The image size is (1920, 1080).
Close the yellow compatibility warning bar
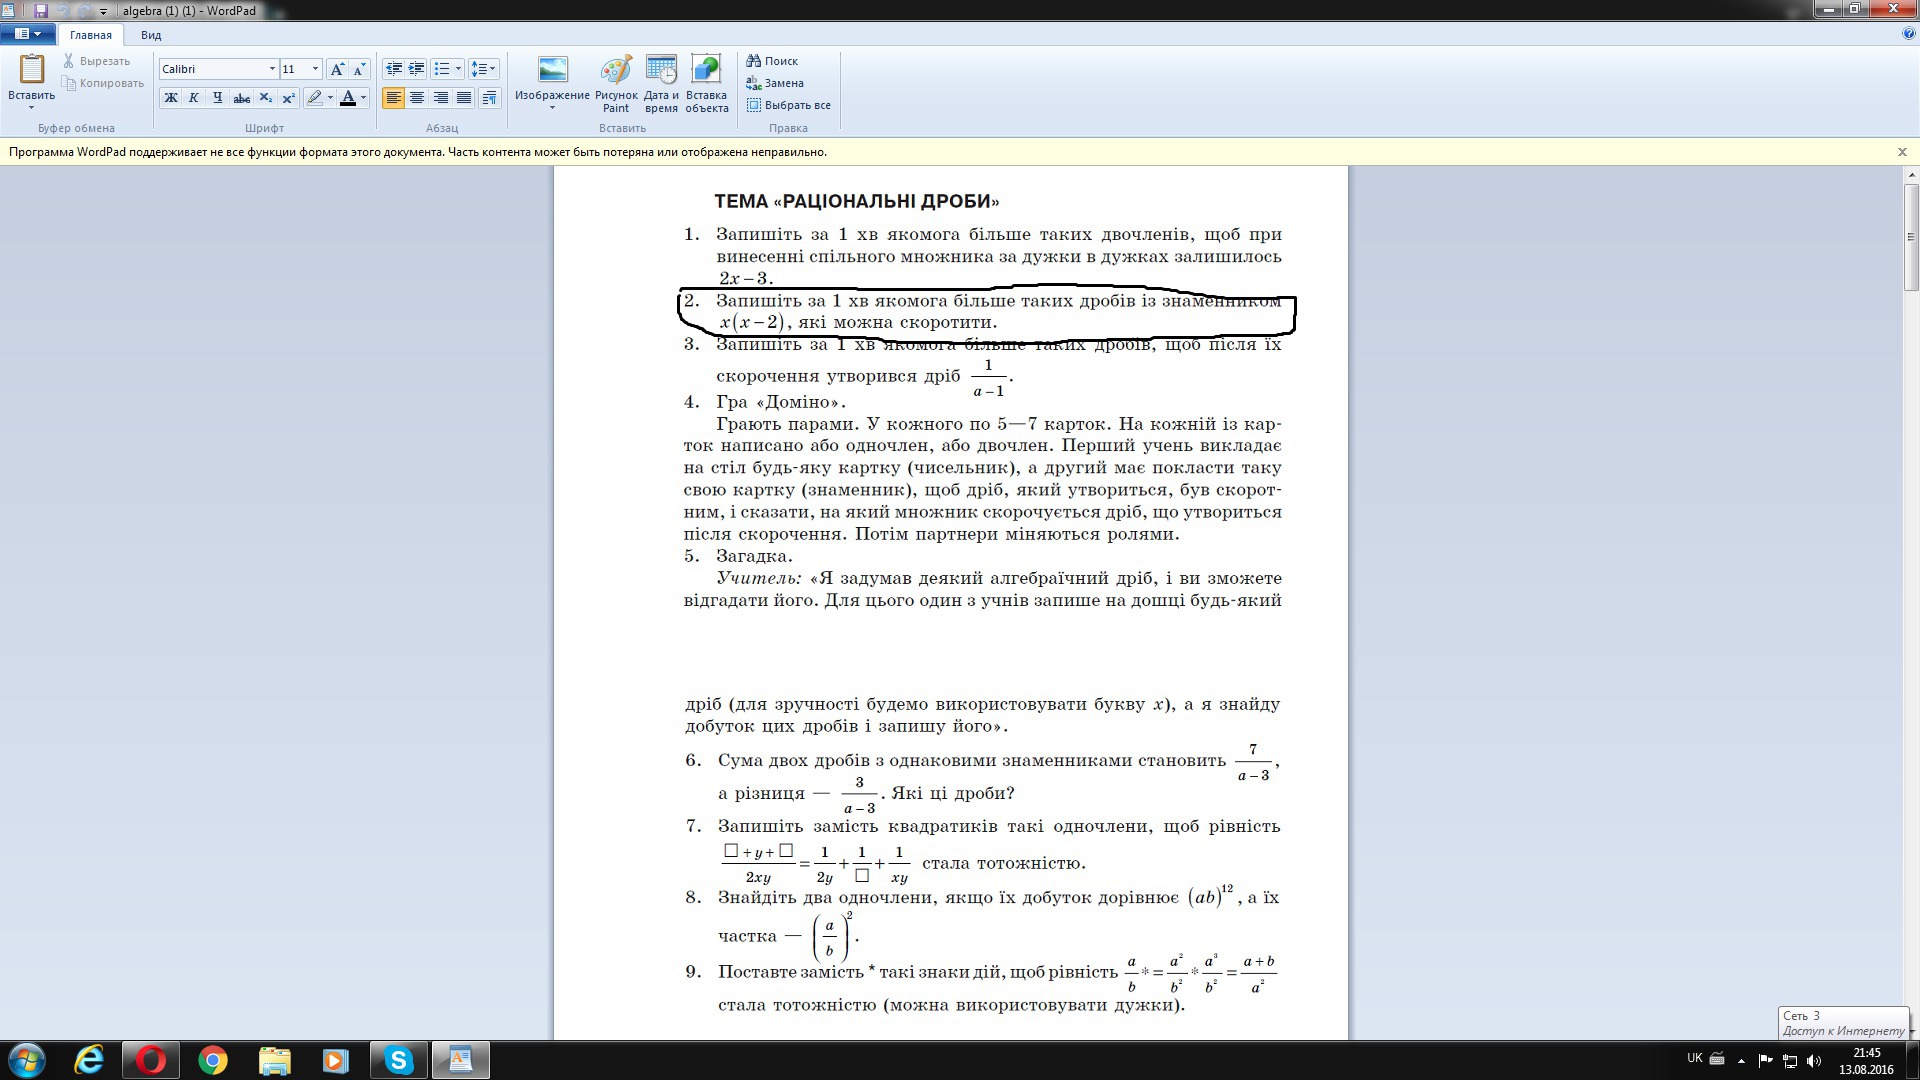pyautogui.click(x=1902, y=152)
